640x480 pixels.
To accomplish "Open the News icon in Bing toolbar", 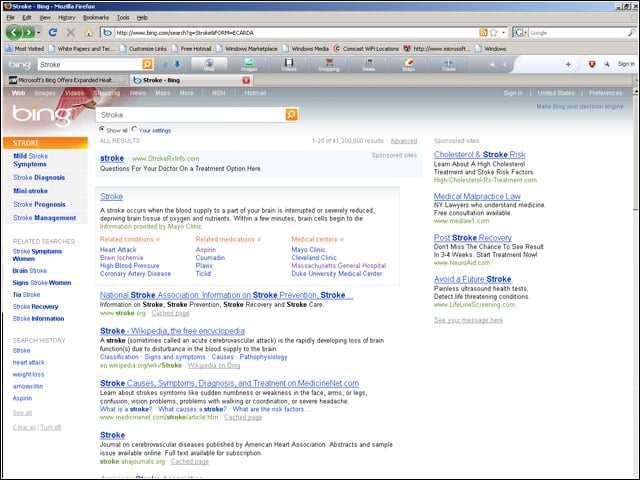I will pos(369,64).
